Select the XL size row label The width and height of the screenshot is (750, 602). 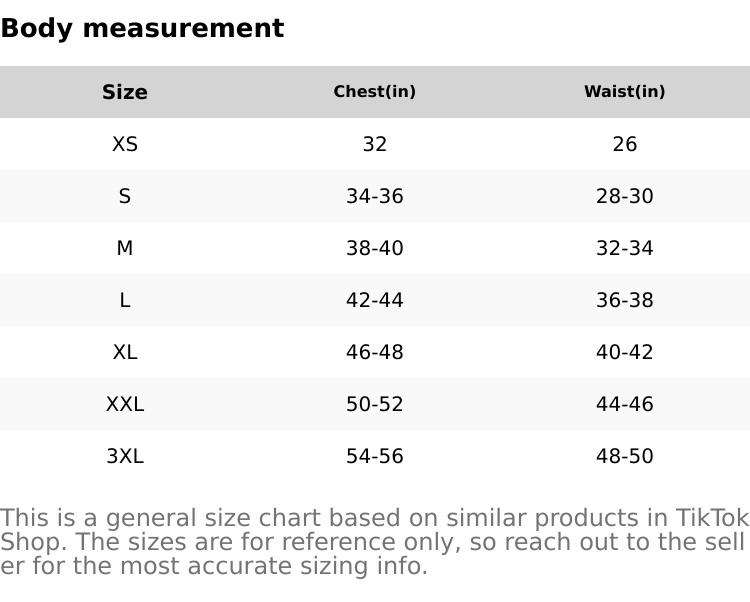(x=125, y=352)
